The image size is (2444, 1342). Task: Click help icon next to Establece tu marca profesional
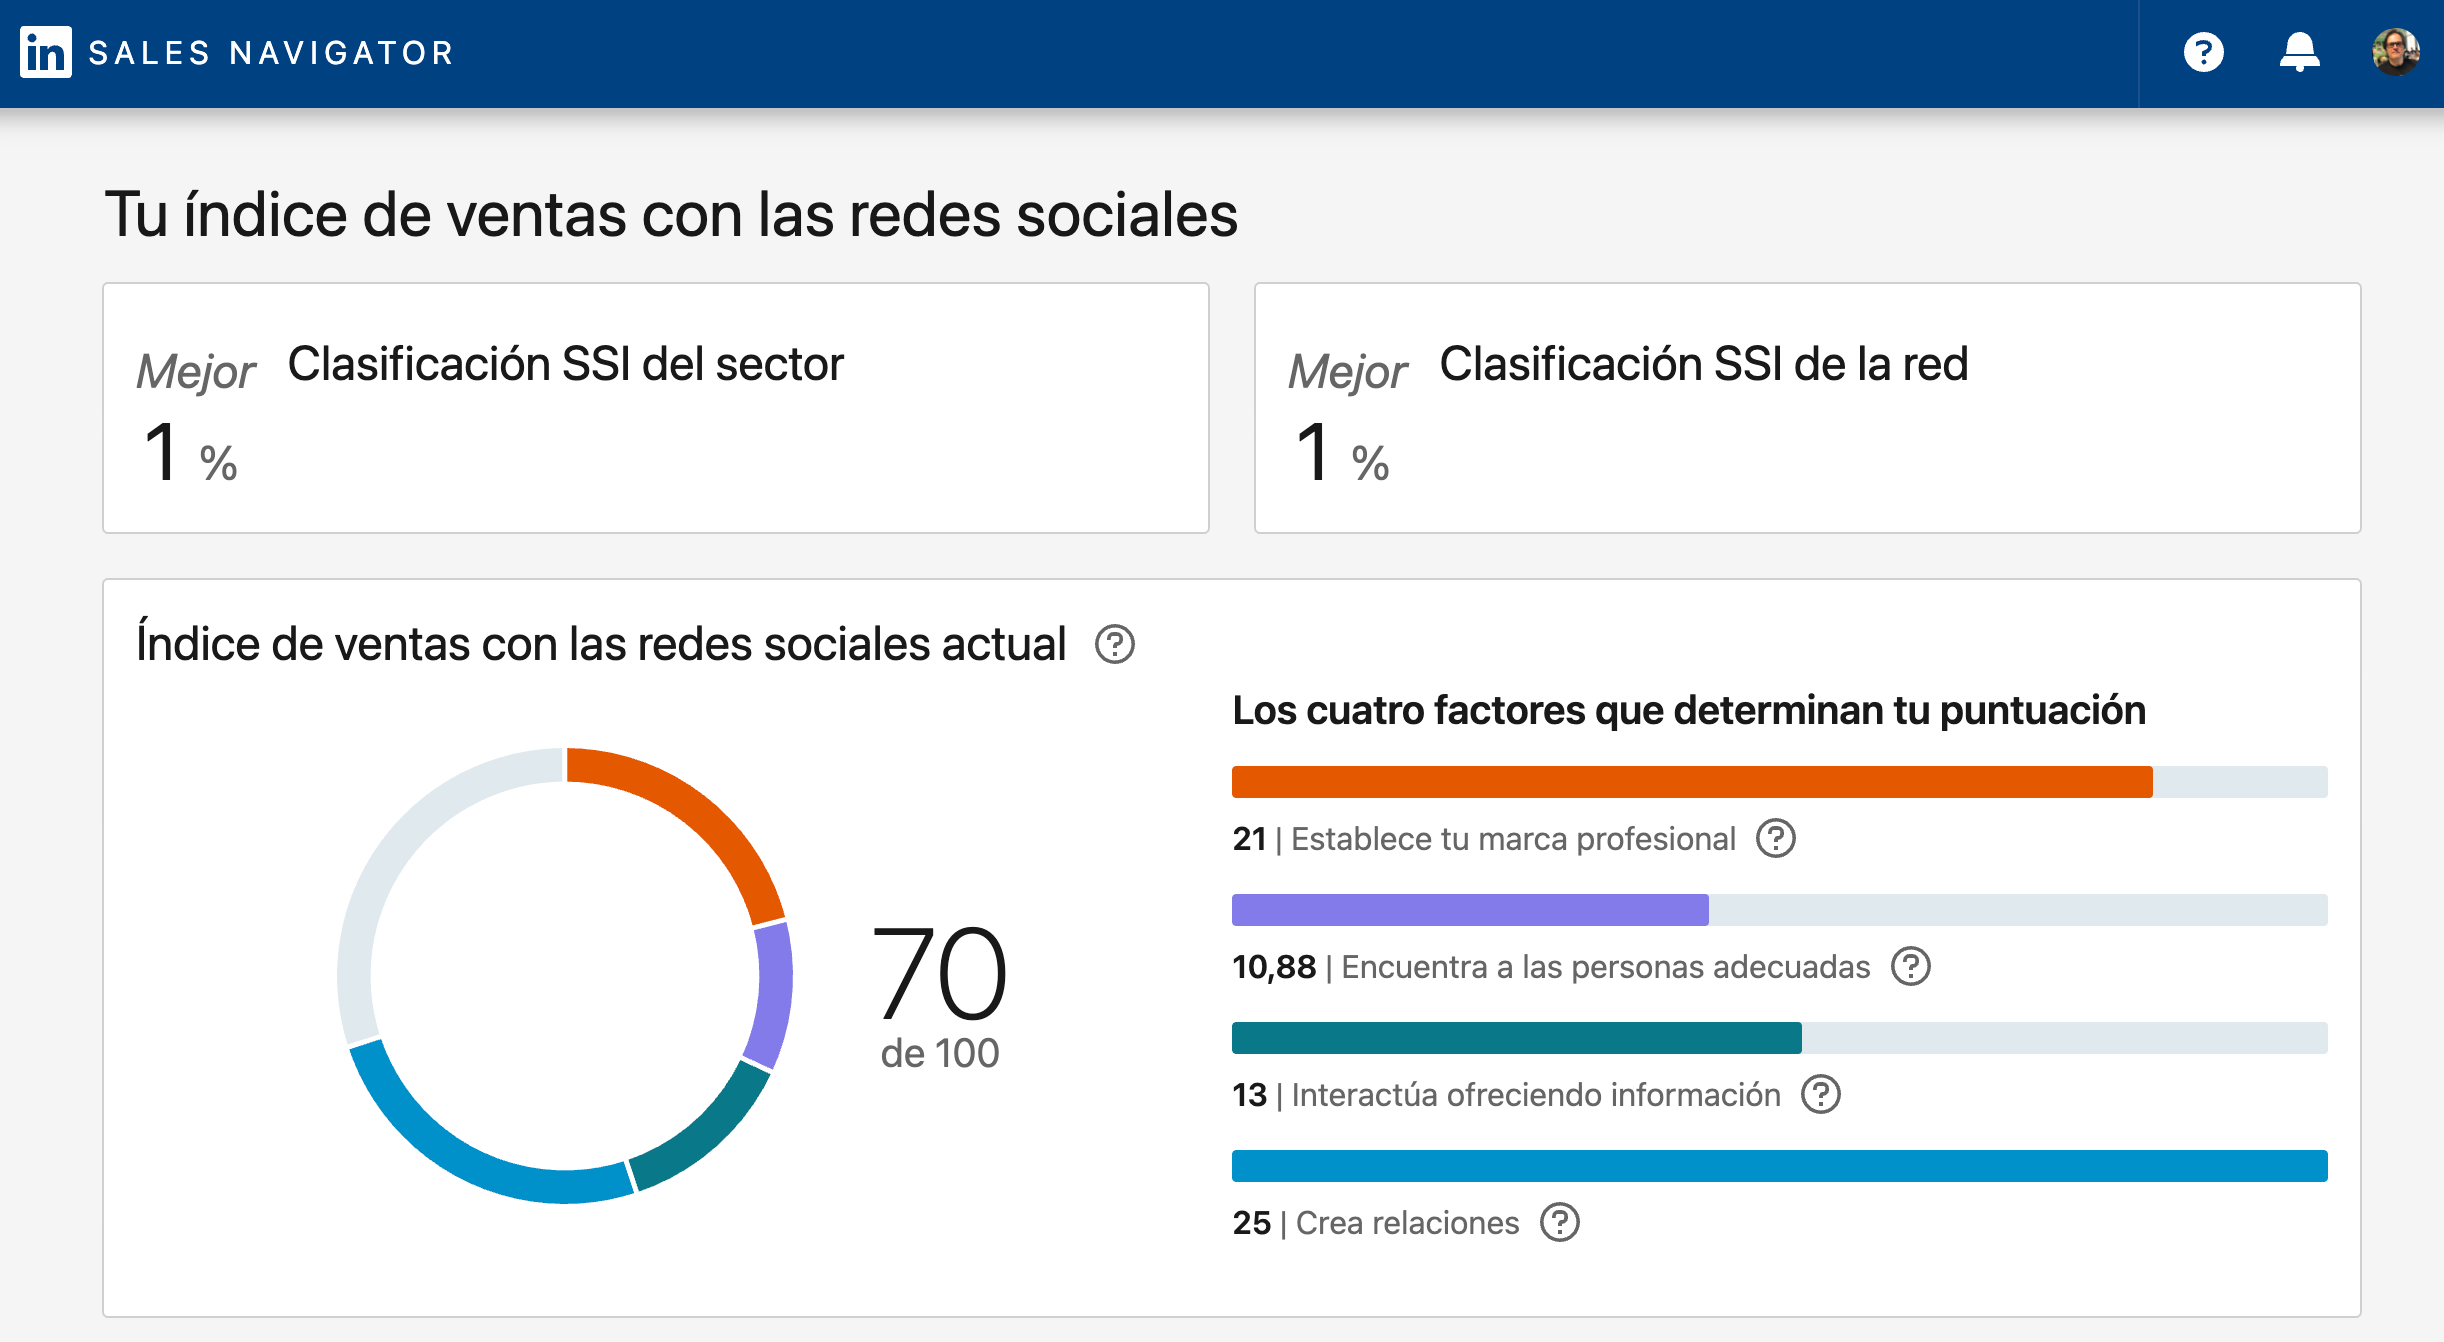[x=1776, y=838]
